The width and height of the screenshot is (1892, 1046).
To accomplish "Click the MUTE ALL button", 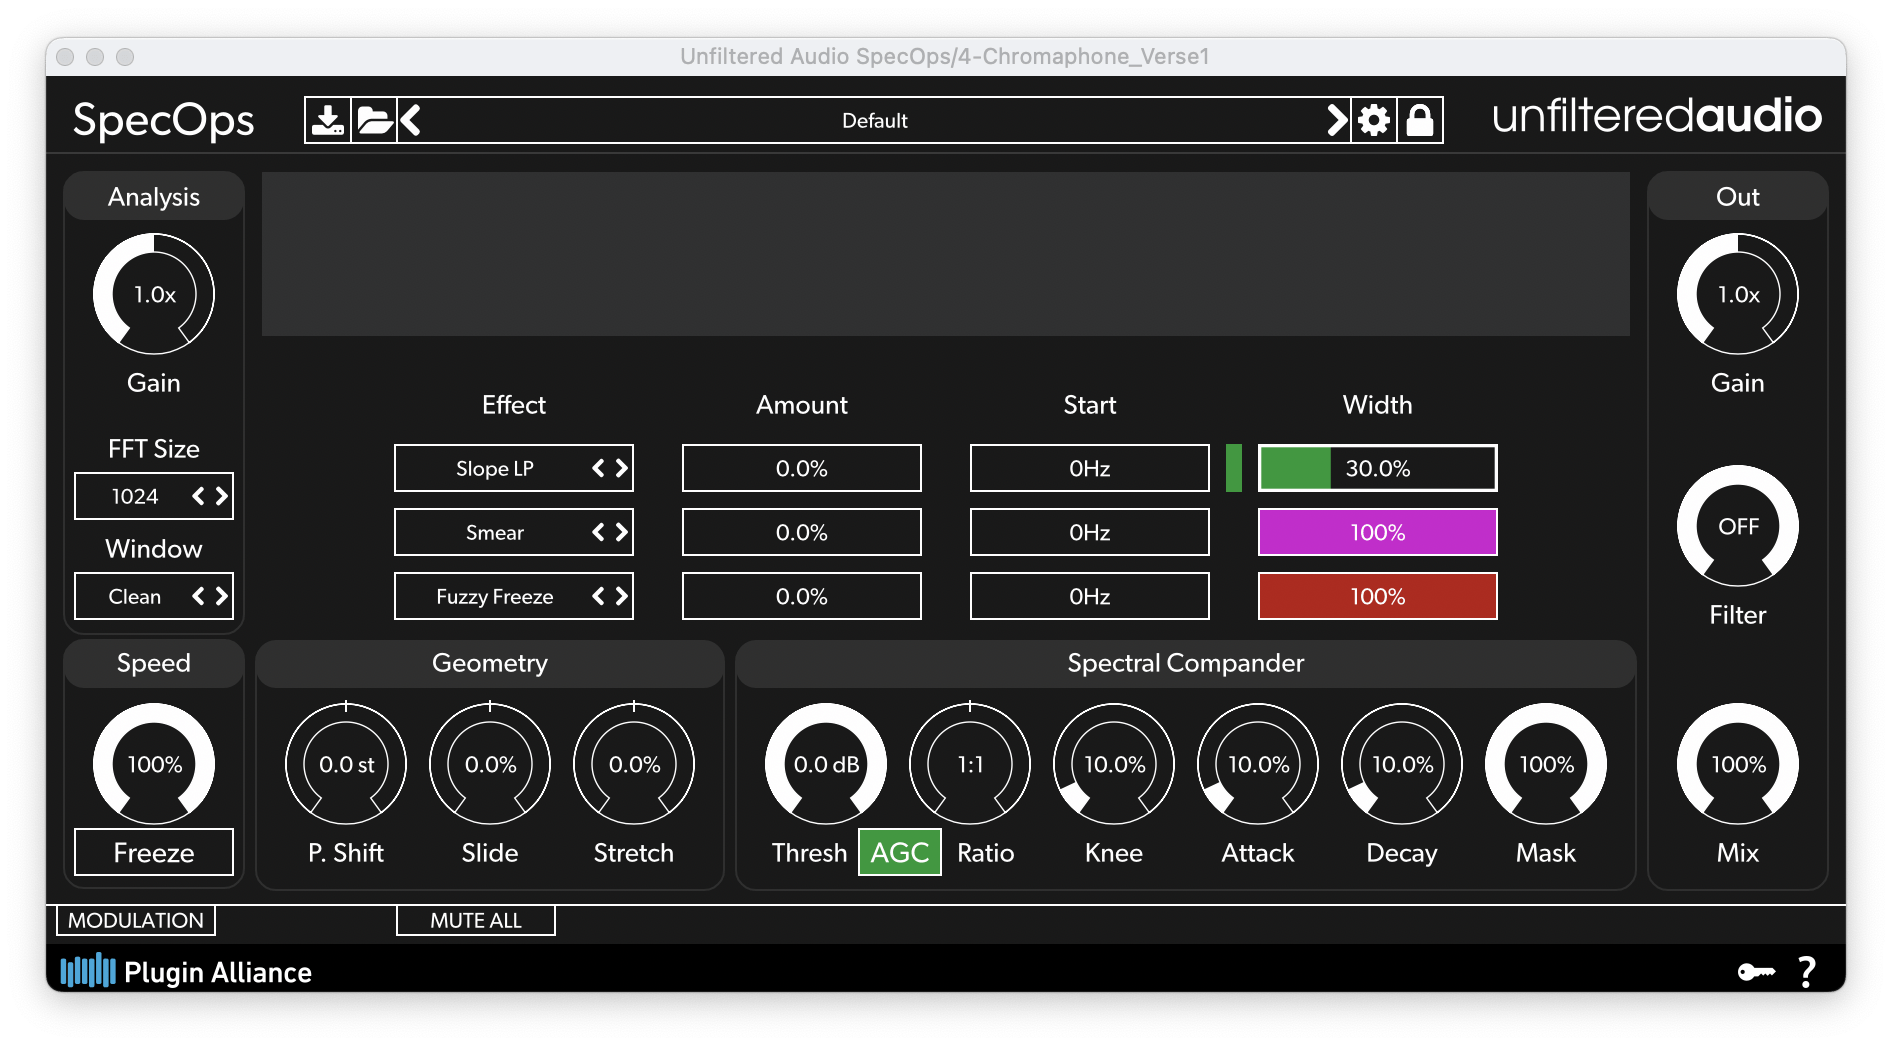I will (x=476, y=920).
